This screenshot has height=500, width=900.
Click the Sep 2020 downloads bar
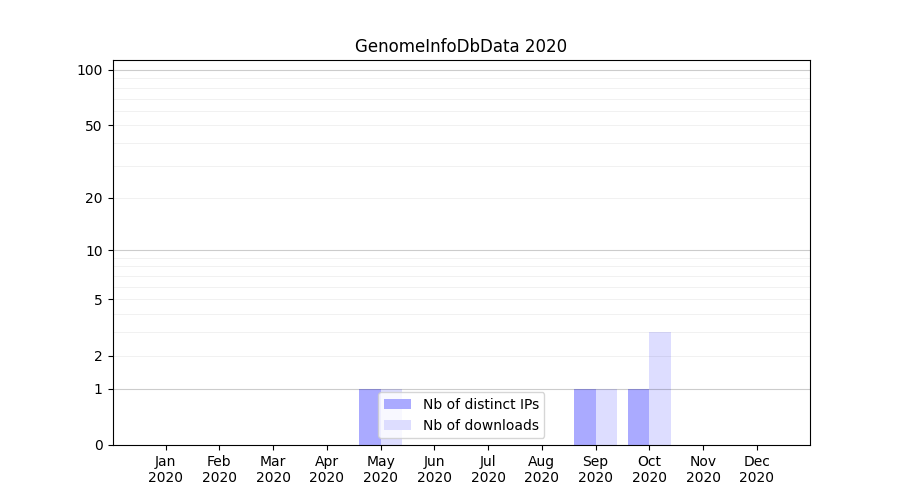606,417
